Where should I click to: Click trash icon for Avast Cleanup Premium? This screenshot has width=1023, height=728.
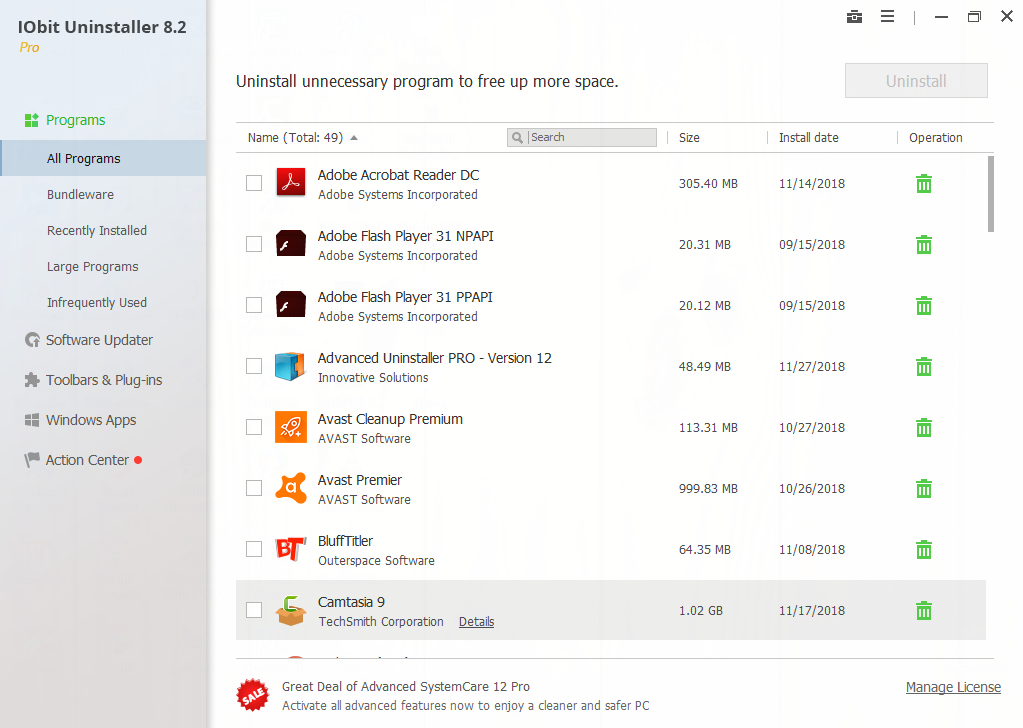coord(923,428)
